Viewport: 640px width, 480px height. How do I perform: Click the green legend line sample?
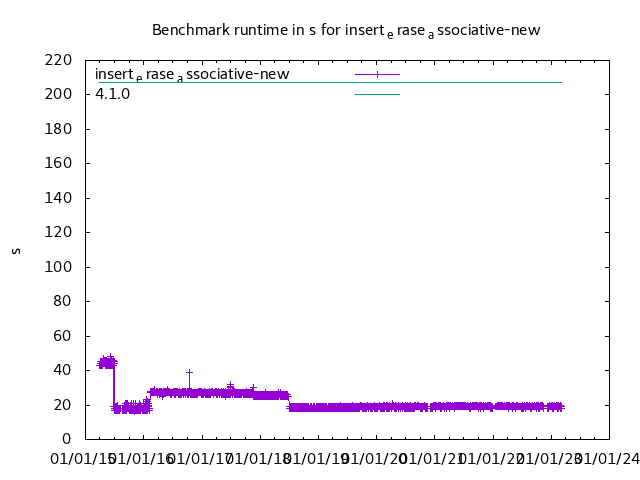point(377,94)
